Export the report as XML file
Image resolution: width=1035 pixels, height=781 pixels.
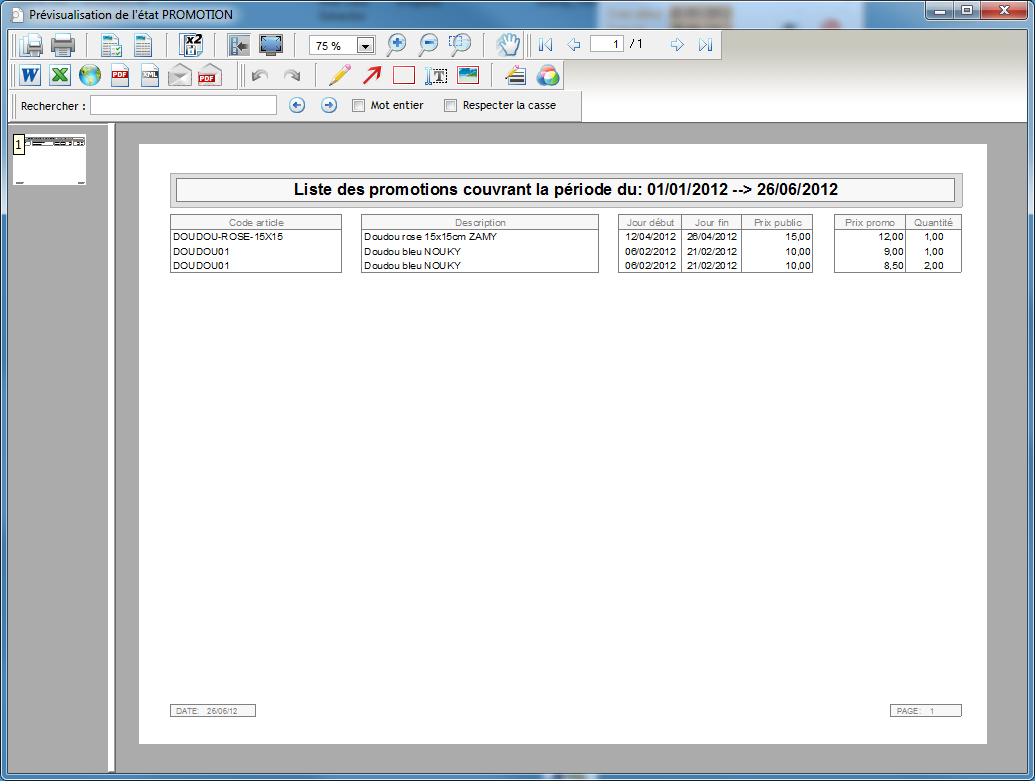[150, 76]
